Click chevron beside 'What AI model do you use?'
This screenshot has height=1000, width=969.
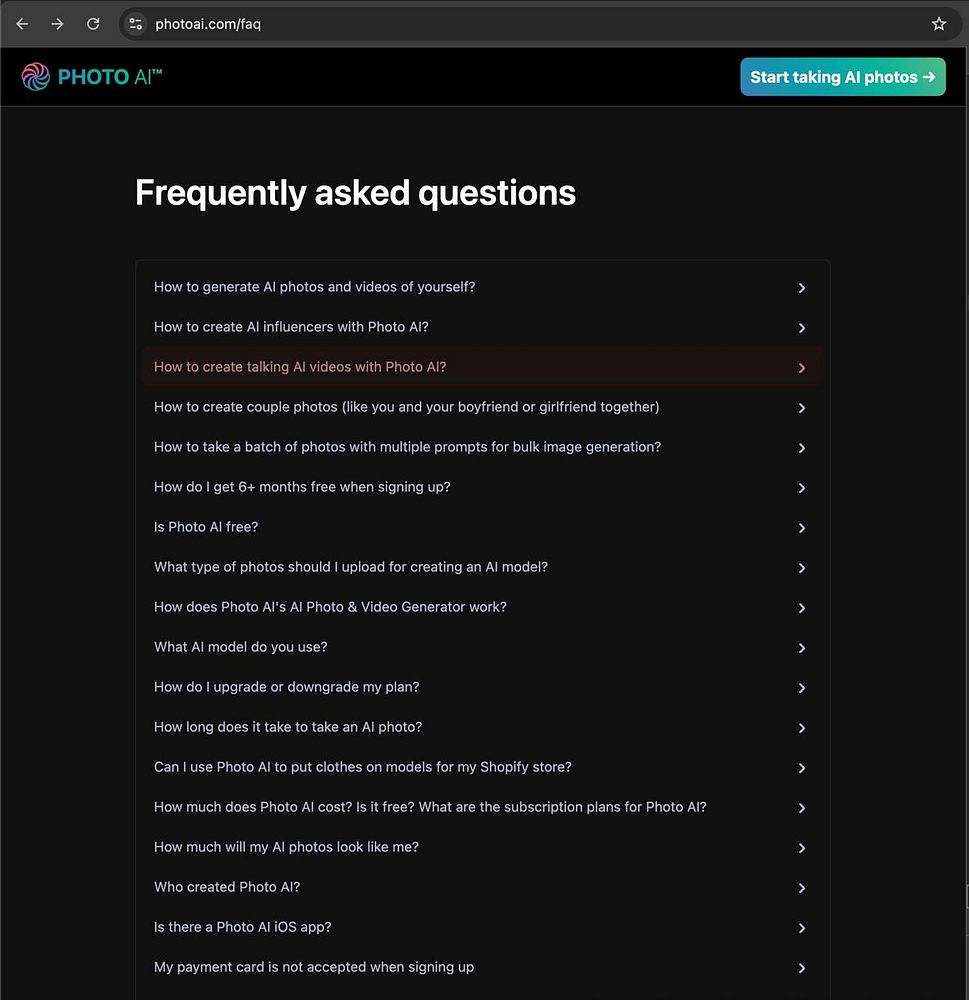[801, 648]
